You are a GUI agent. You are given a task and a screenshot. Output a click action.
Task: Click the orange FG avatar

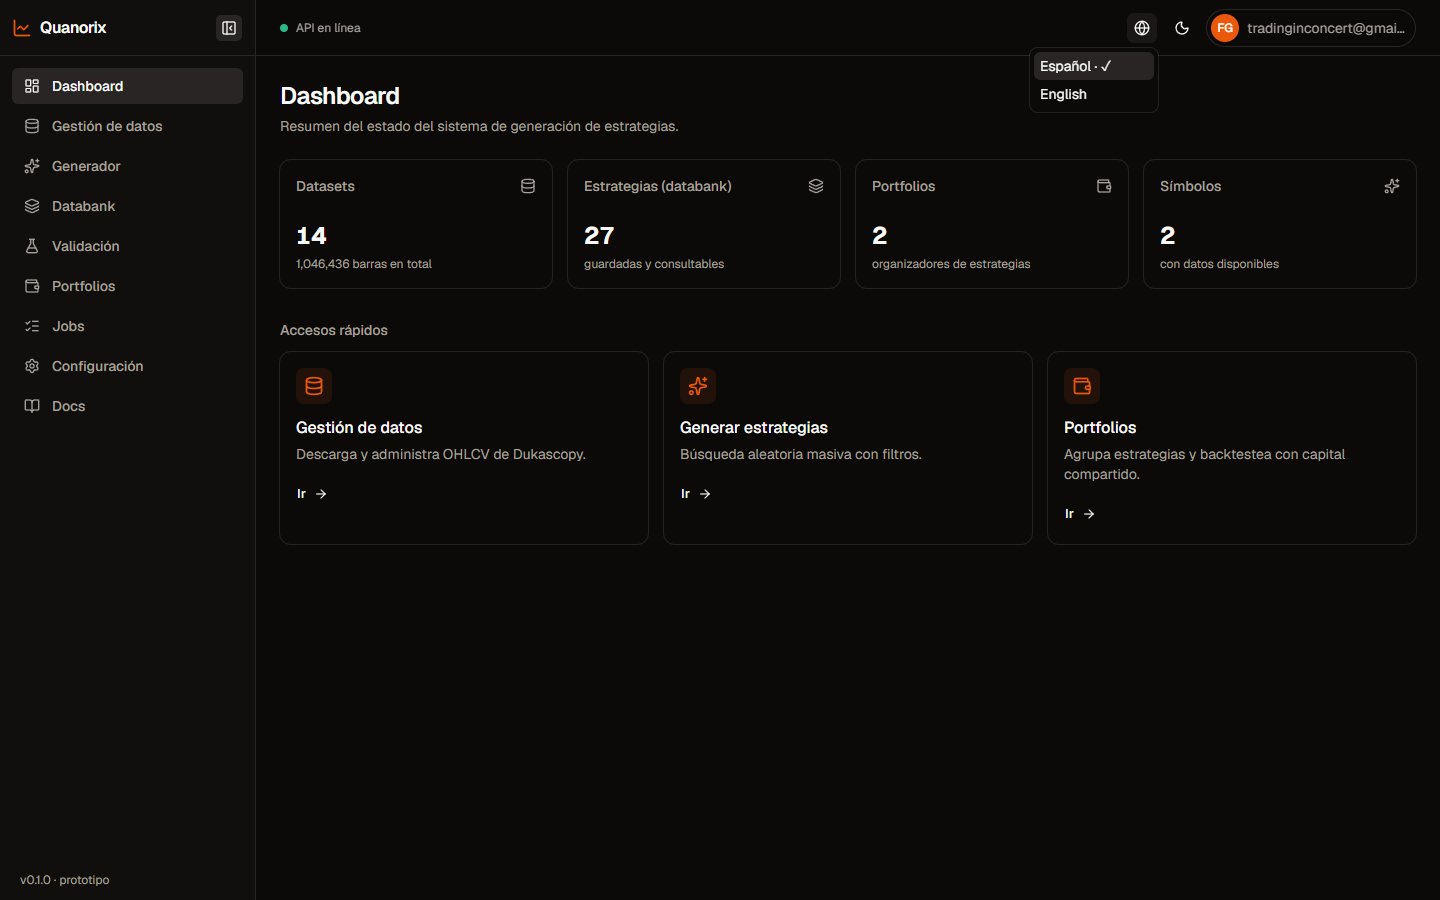coord(1225,28)
